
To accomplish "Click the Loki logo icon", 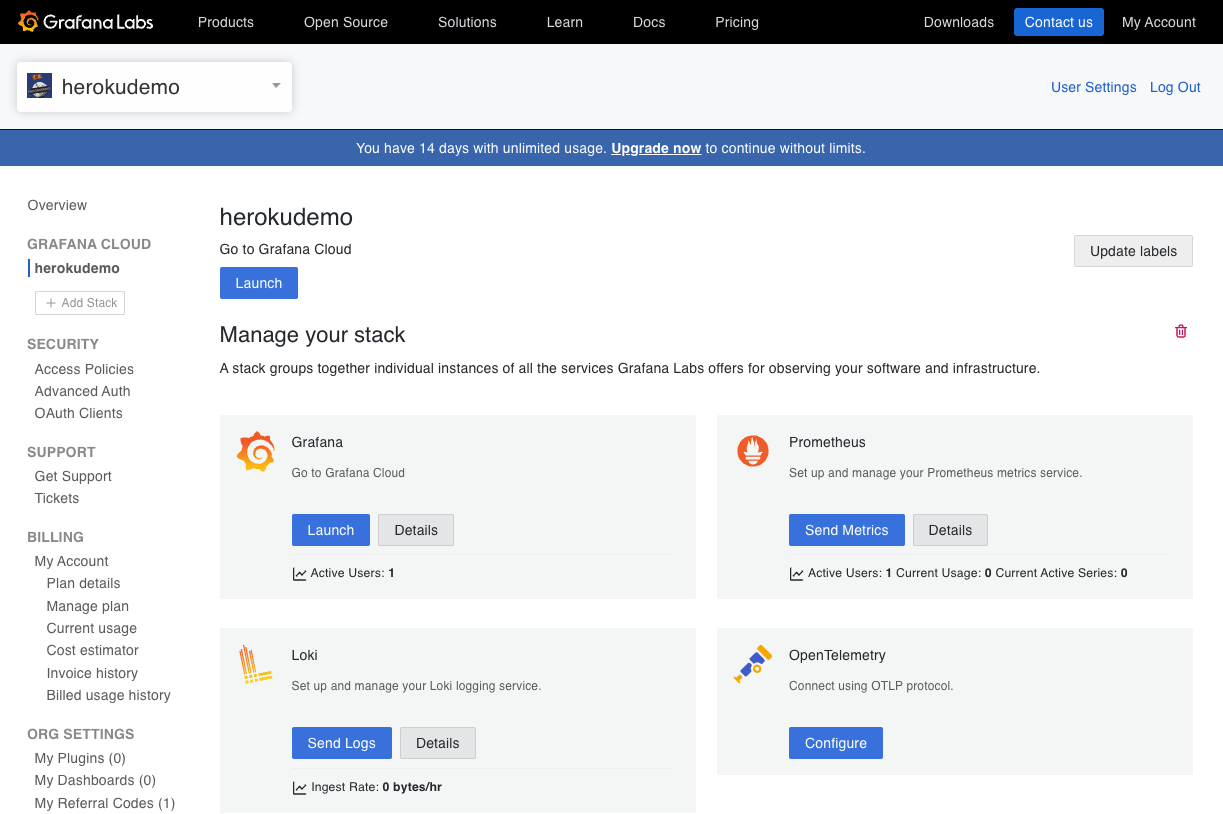I will [256, 665].
